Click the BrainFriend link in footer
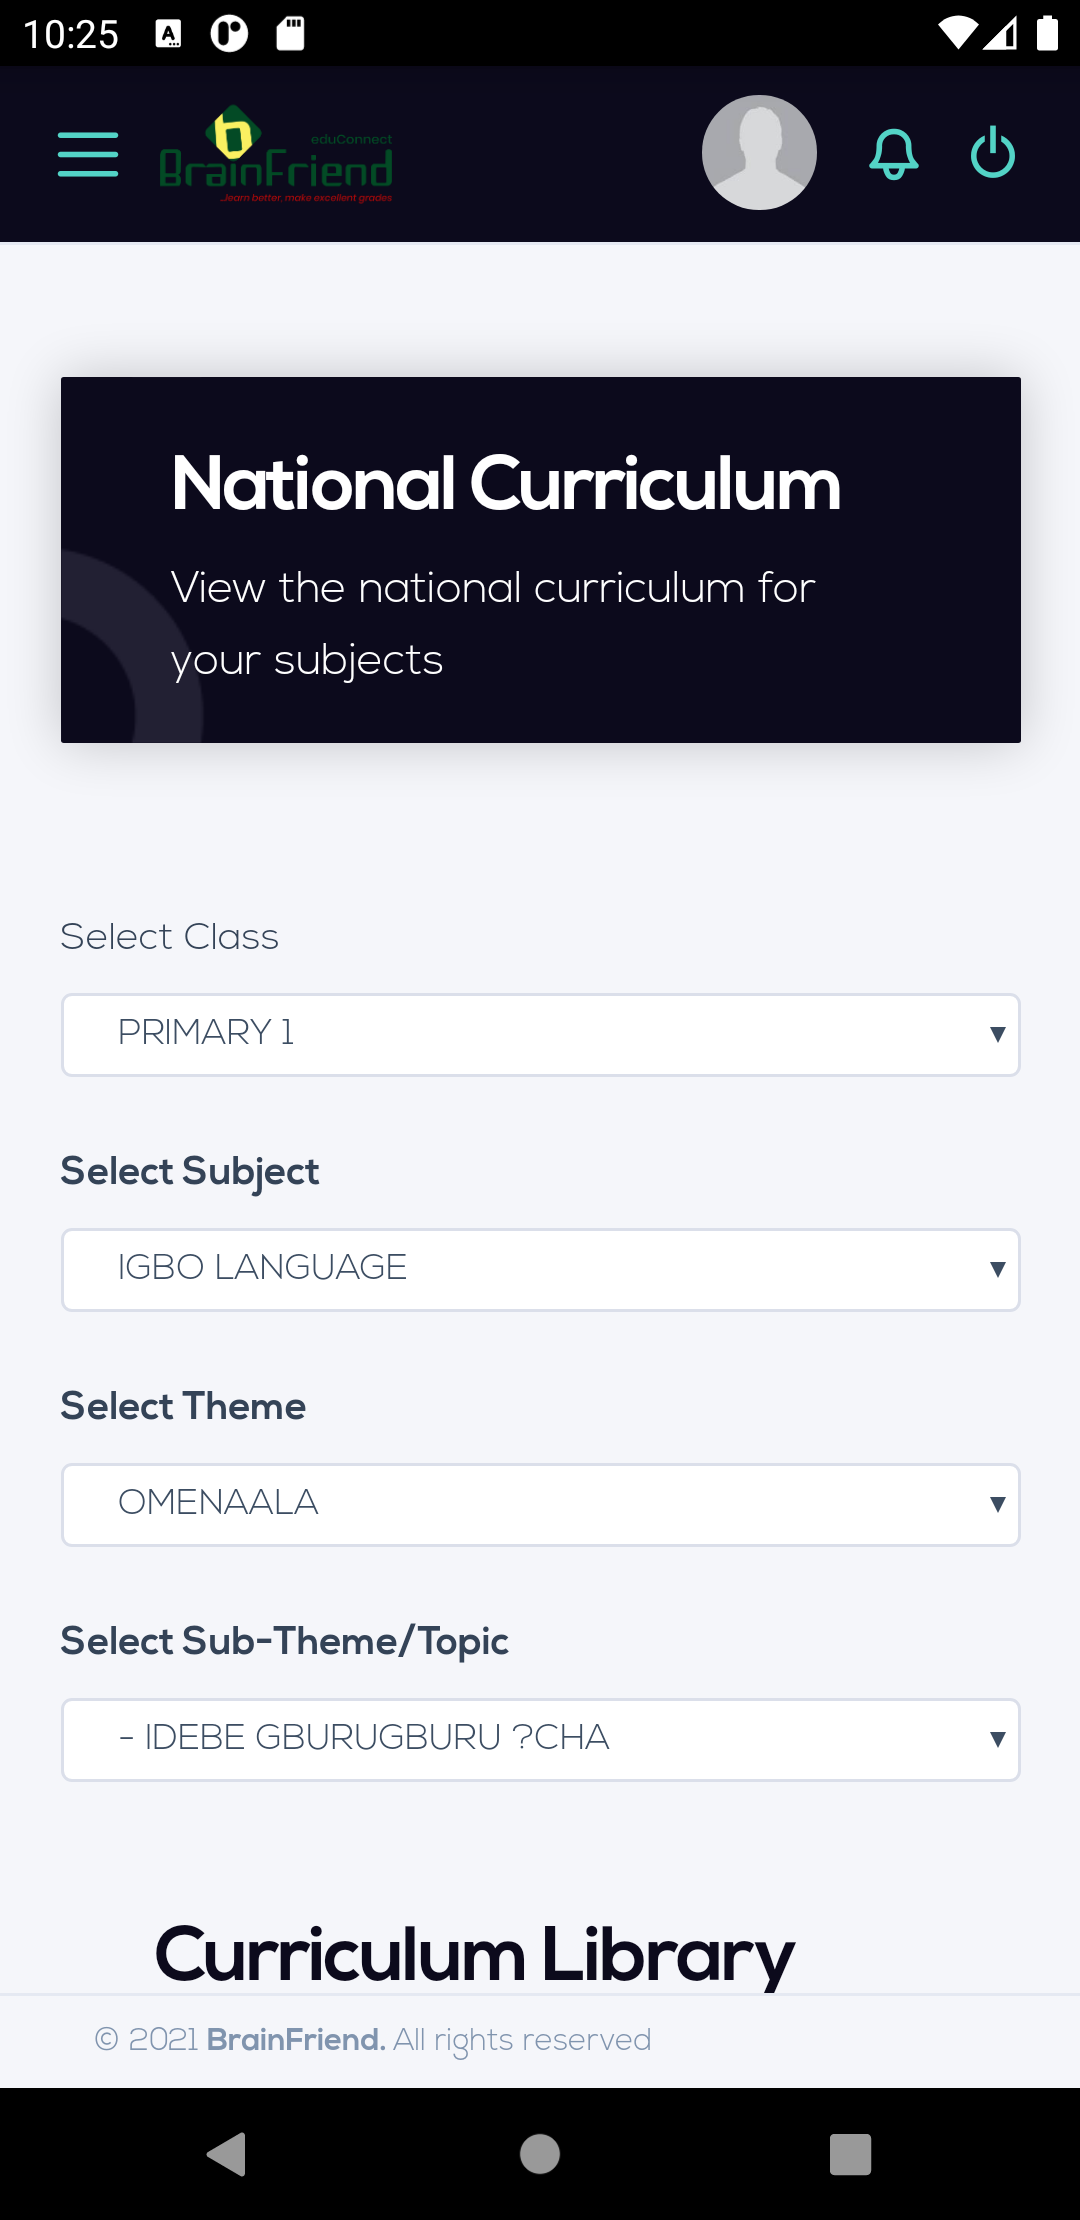Image resolution: width=1080 pixels, height=2220 pixels. pos(296,2039)
